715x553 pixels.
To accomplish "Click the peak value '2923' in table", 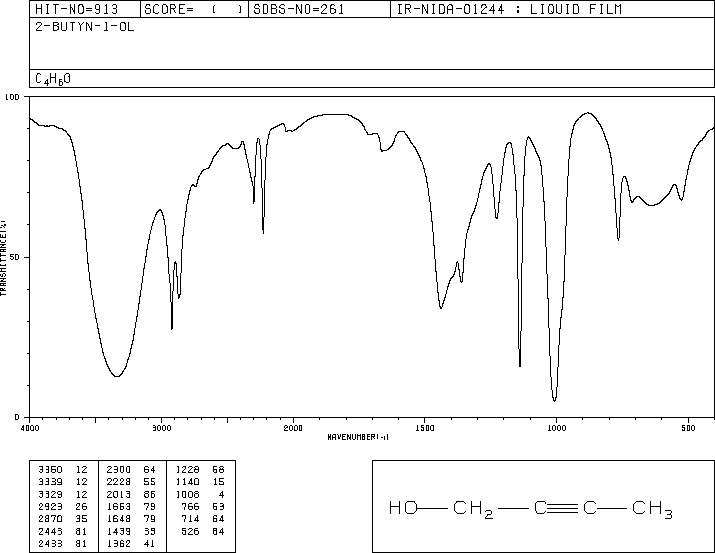I will (51, 506).
